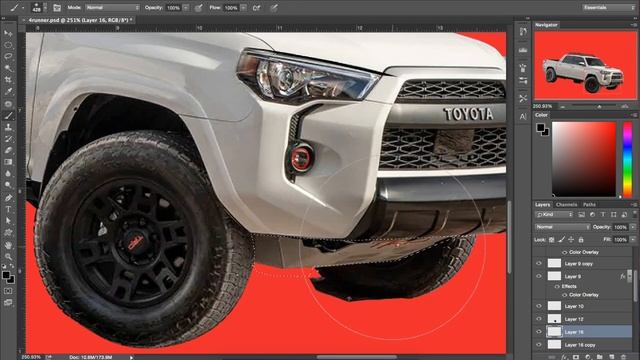Select the Path Selection tool
This screenshot has width=640, height=360.
click(x=8, y=221)
